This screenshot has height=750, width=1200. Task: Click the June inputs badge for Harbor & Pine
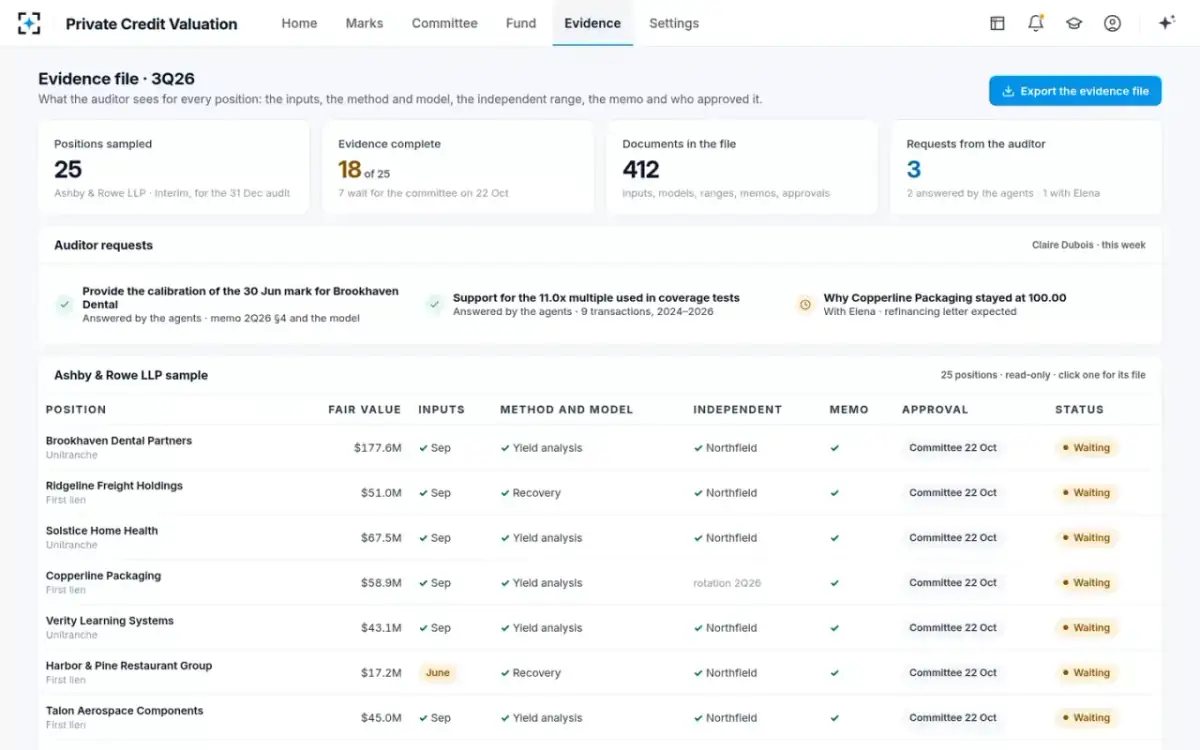coord(438,673)
